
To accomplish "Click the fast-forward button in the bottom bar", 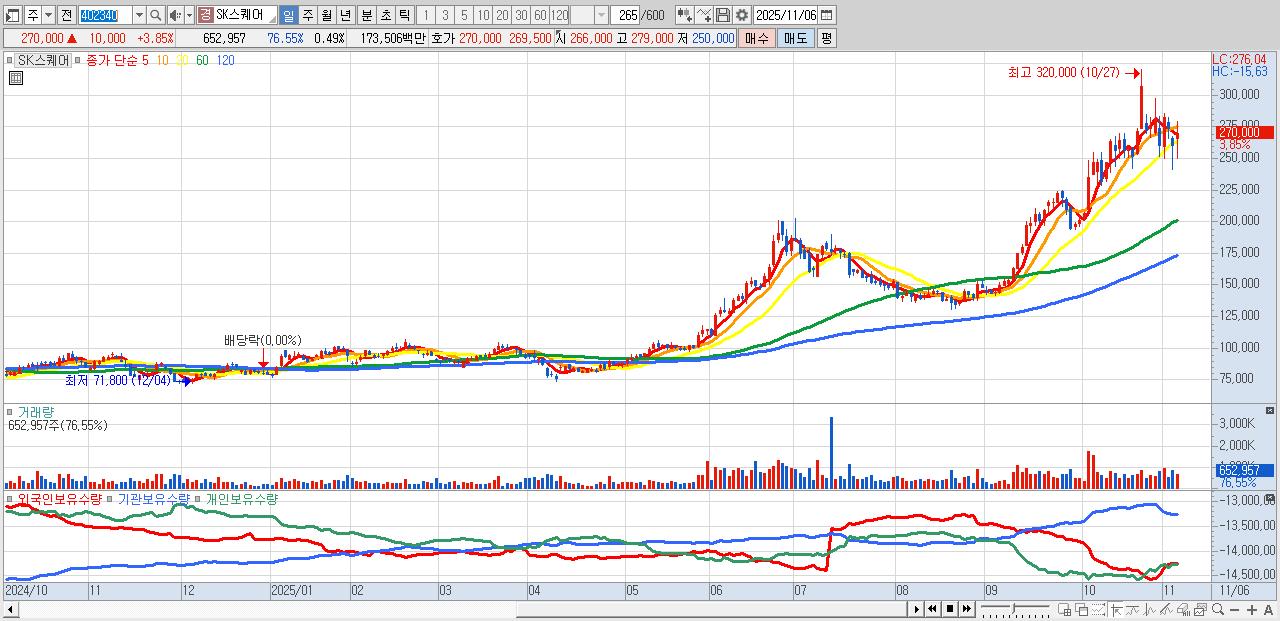I will (967, 609).
